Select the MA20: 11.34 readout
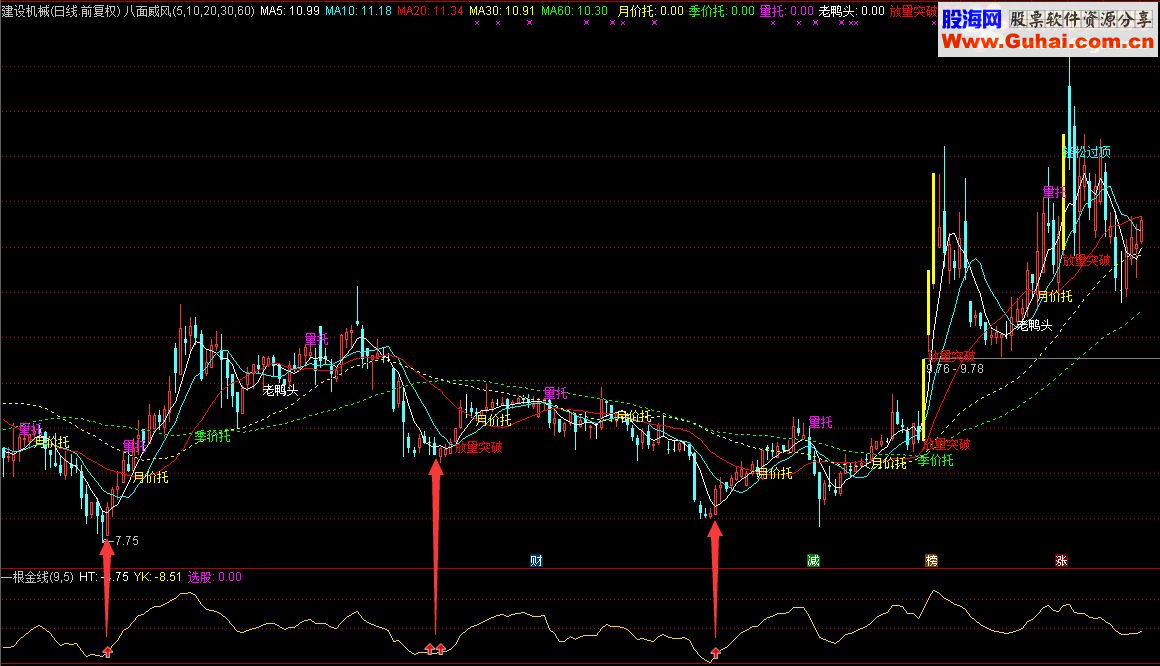 coord(430,11)
